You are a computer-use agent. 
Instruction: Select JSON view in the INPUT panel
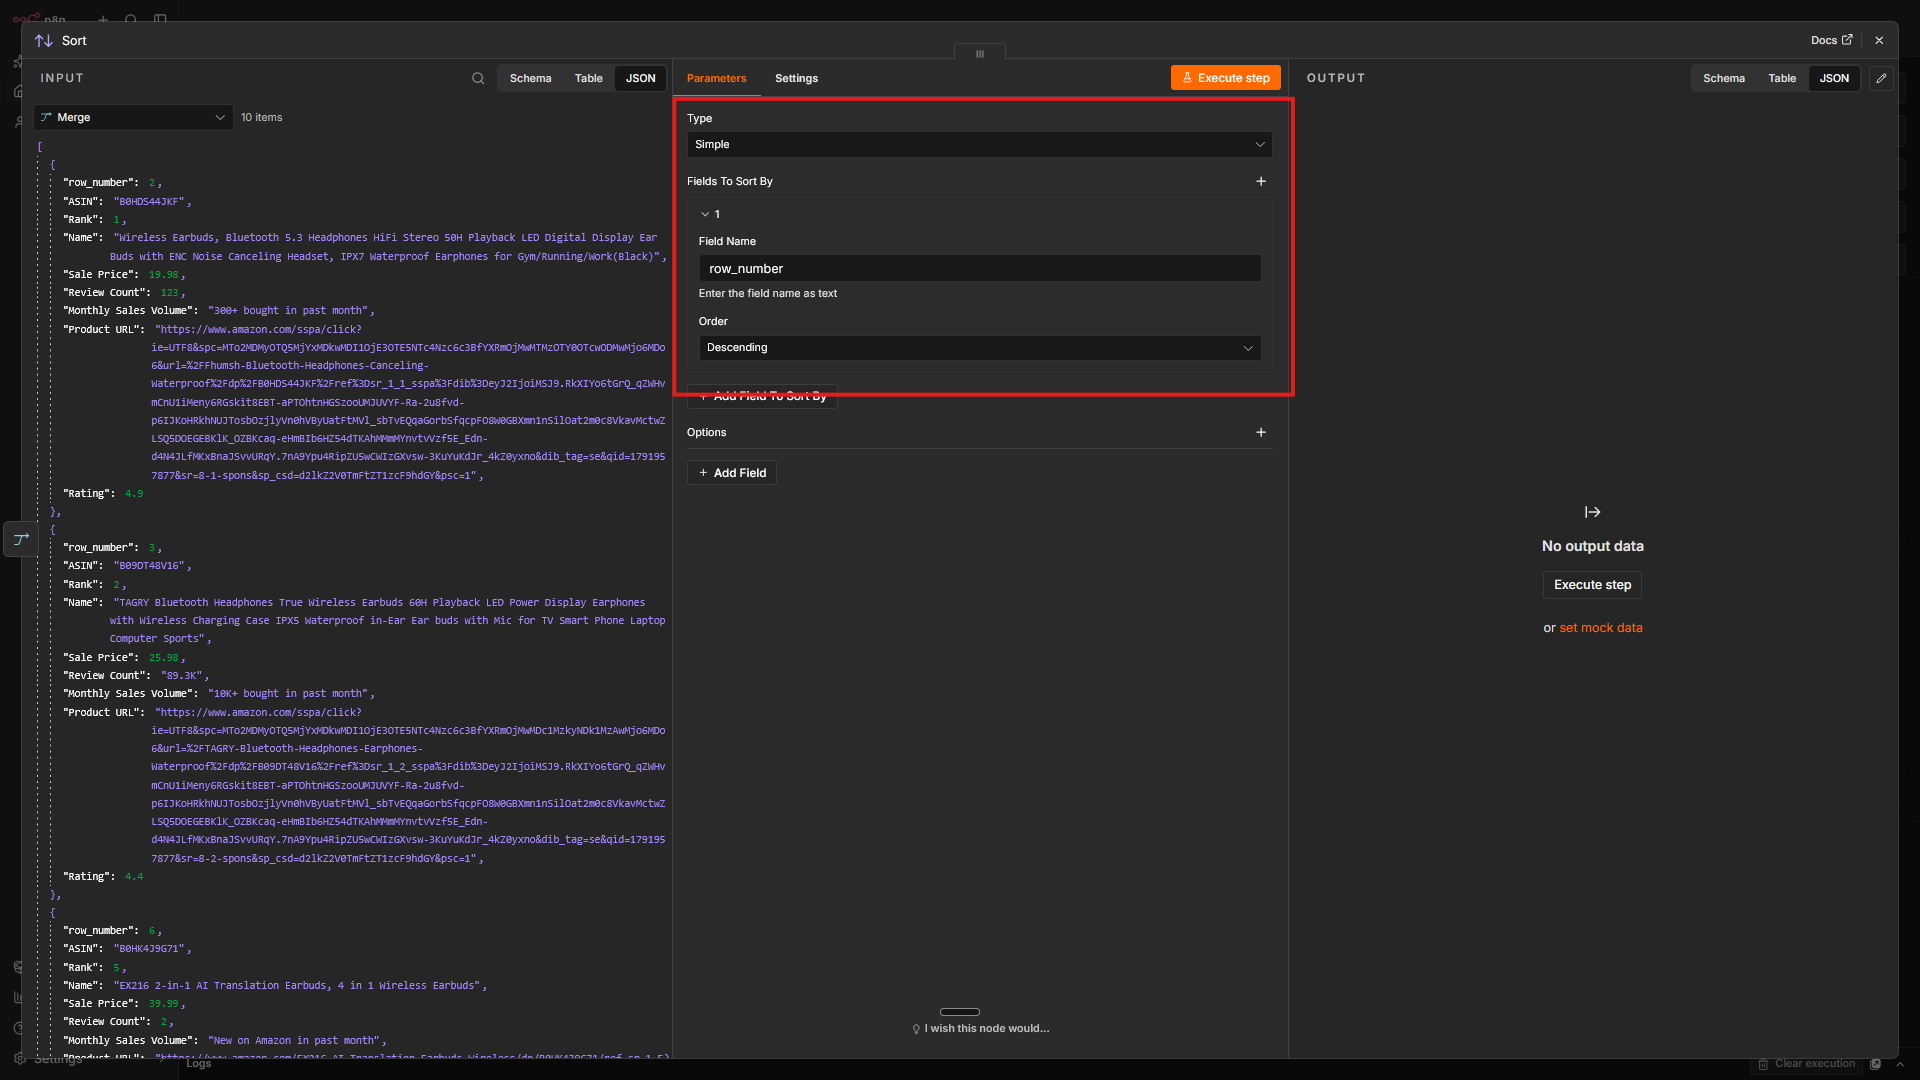640,78
